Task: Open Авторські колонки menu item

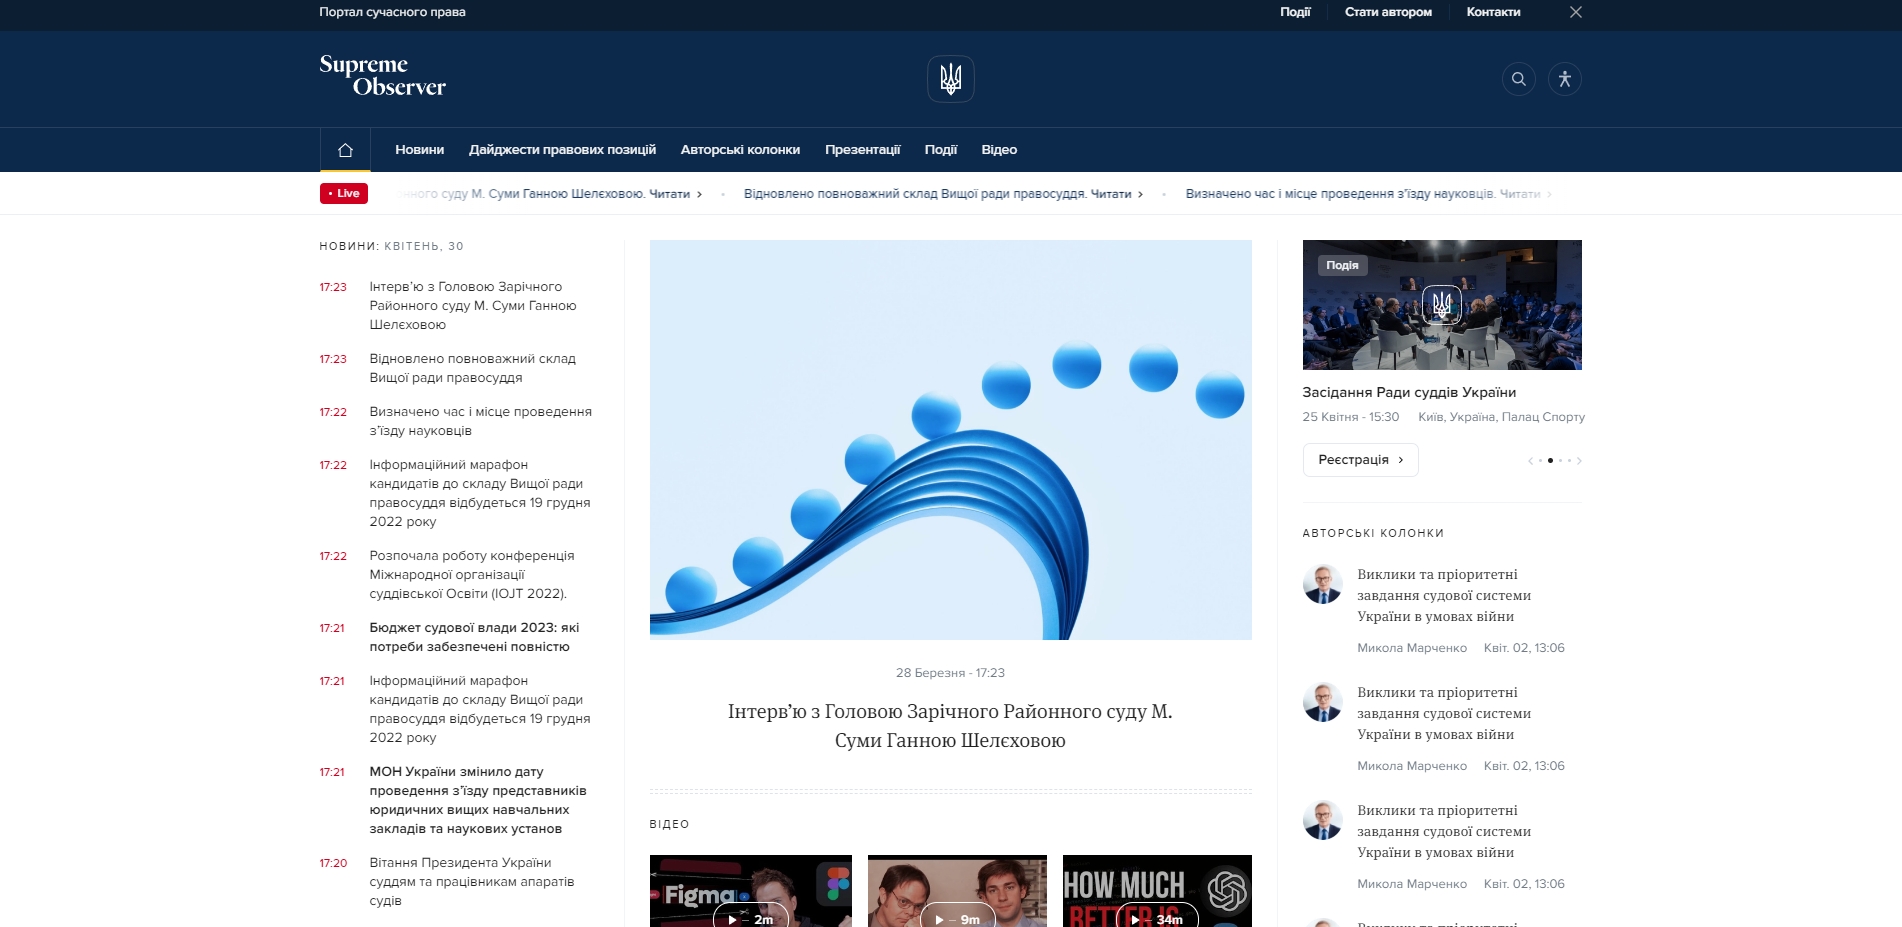Action: pyautogui.click(x=740, y=150)
